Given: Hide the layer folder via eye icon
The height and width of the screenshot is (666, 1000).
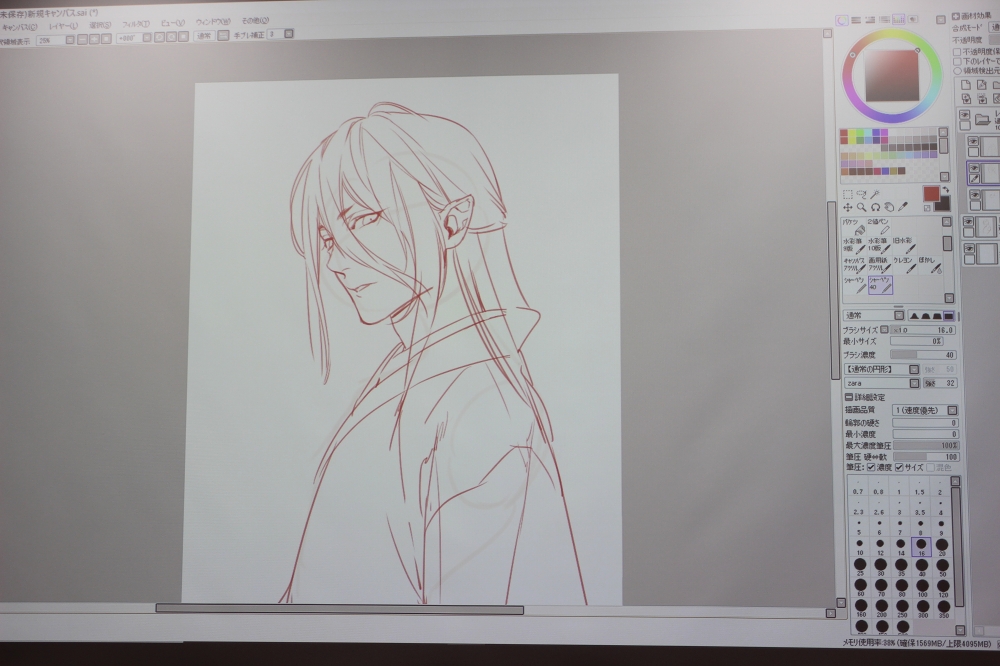Looking at the screenshot, I should pyautogui.click(x=965, y=115).
